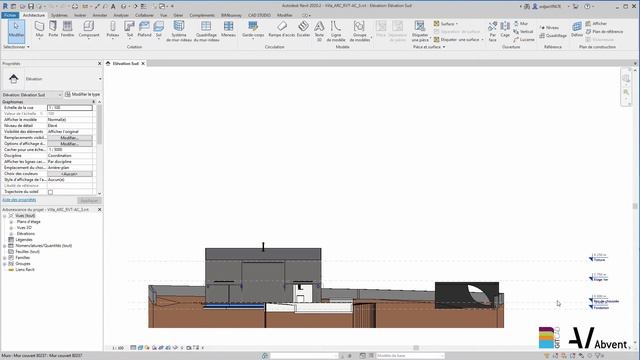Select the Fenêtre (window) tool
The height and width of the screenshot is (360, 640).
[x=67, y=29]
